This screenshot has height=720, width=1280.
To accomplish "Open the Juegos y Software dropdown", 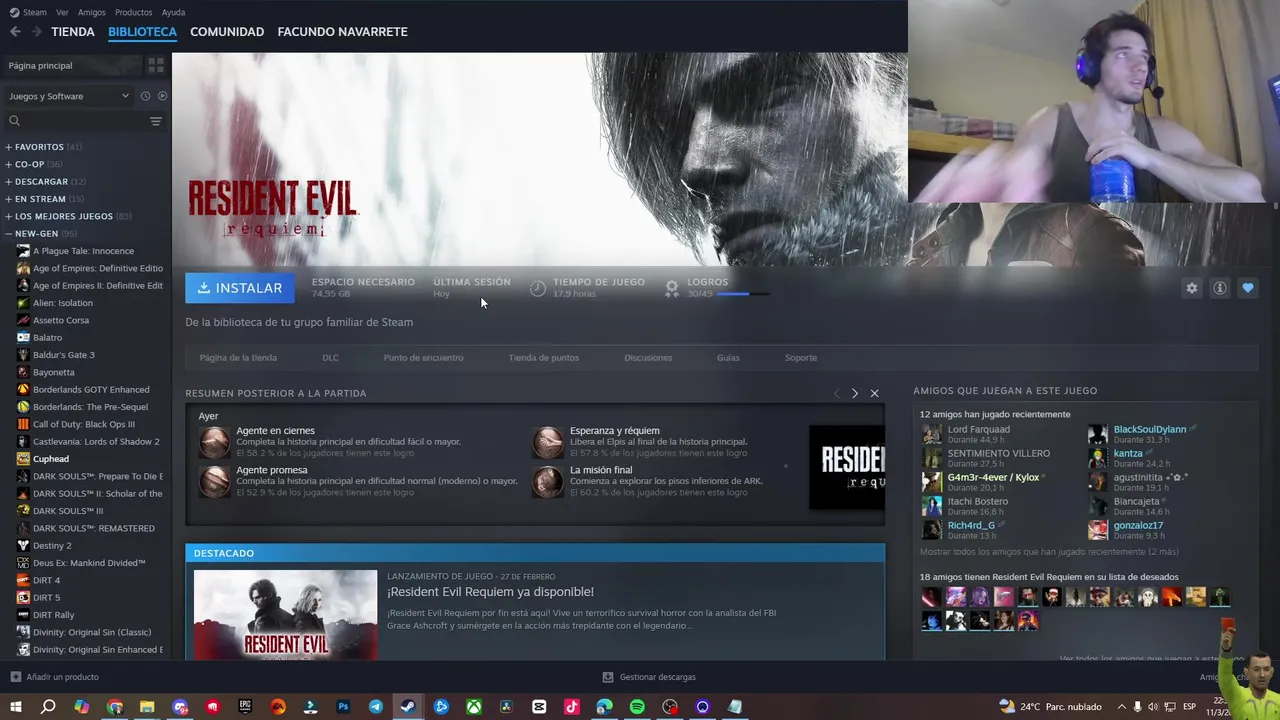I will 69,96.
